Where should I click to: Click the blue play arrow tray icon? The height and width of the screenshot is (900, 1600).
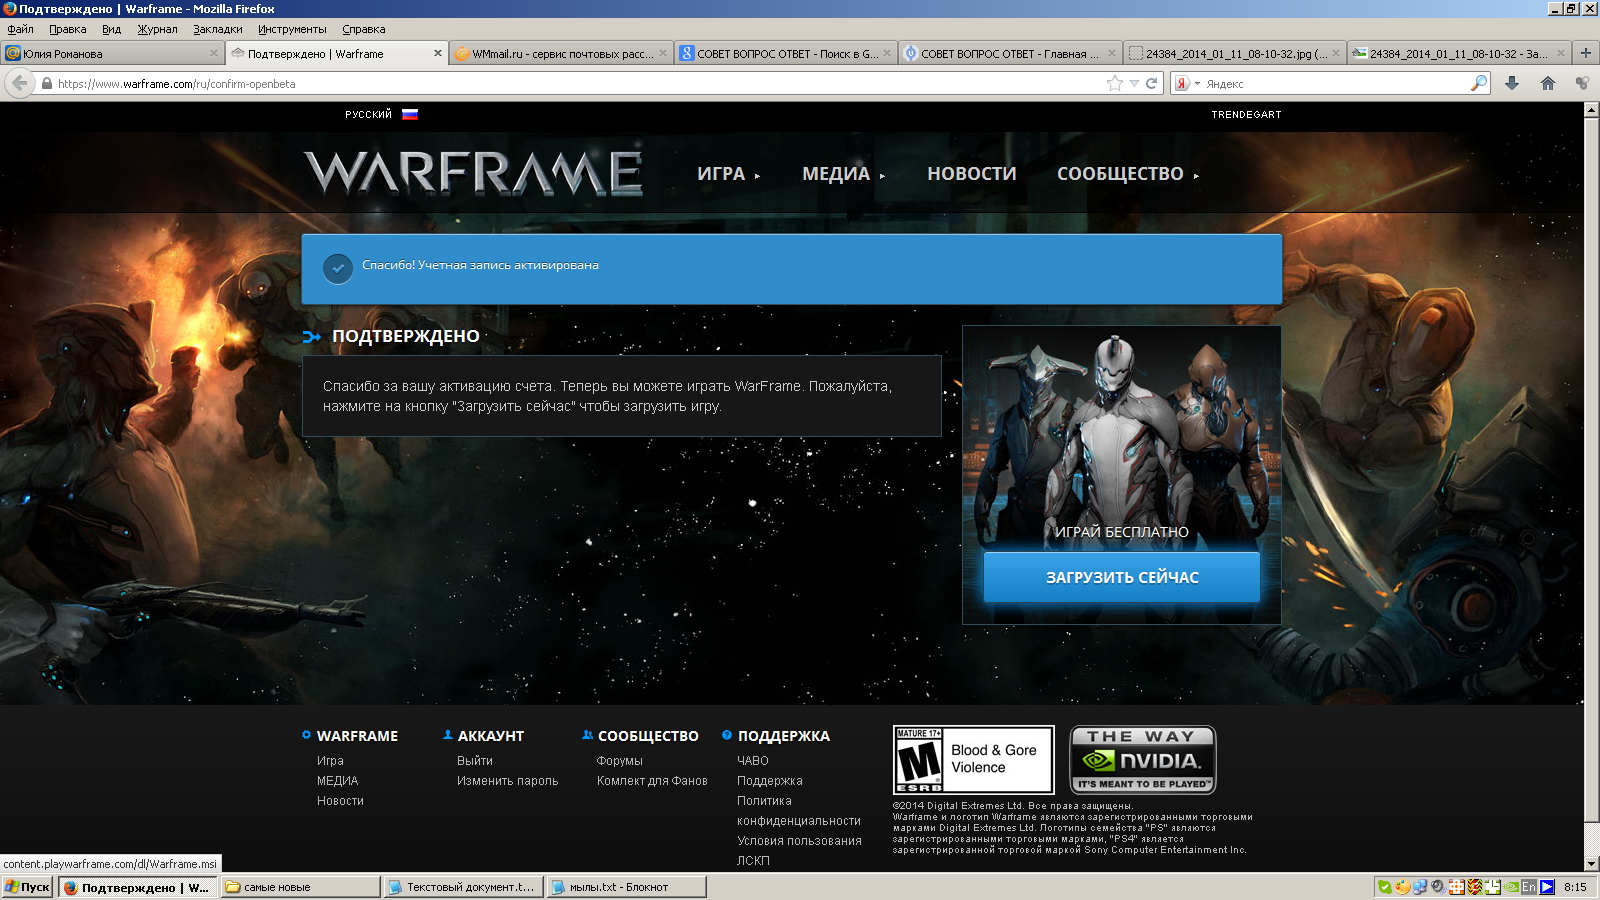pos(1547,887)
